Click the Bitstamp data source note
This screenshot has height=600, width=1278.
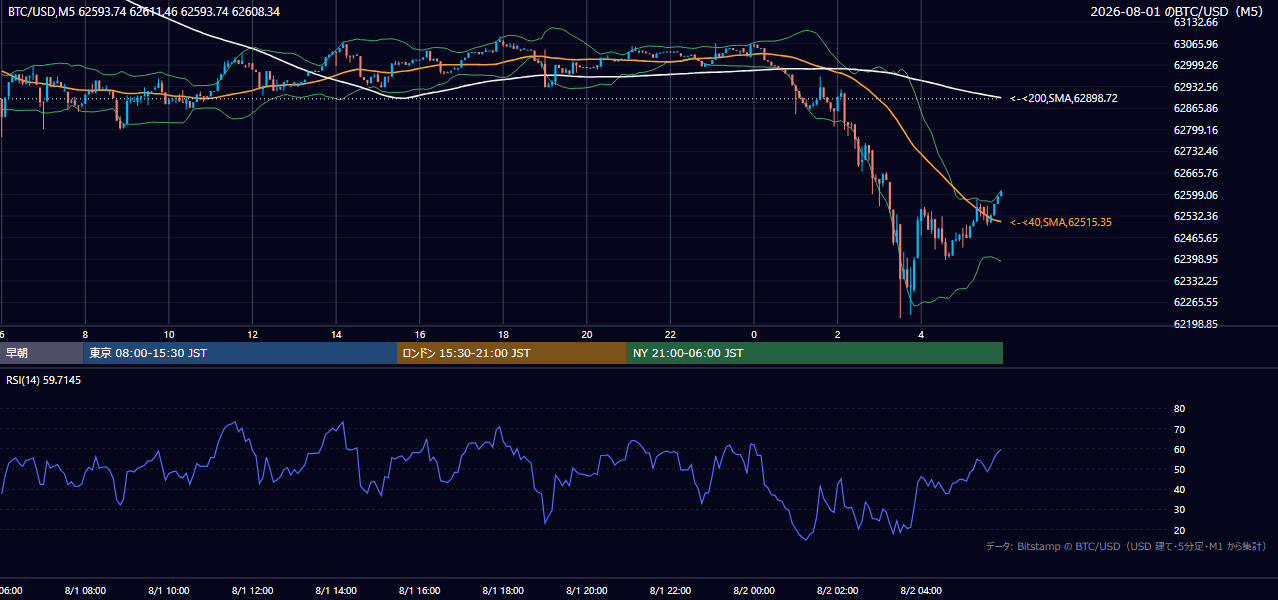(x=1126, y=546)
